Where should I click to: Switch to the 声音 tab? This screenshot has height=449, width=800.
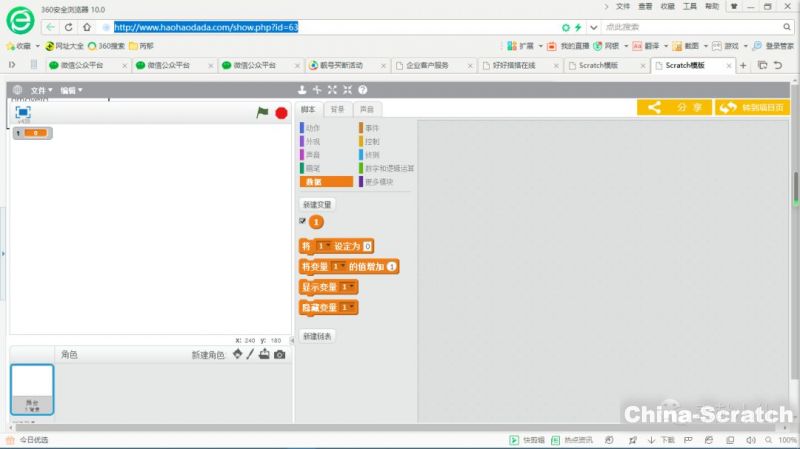pyautogui.click(x=367, y=109)
